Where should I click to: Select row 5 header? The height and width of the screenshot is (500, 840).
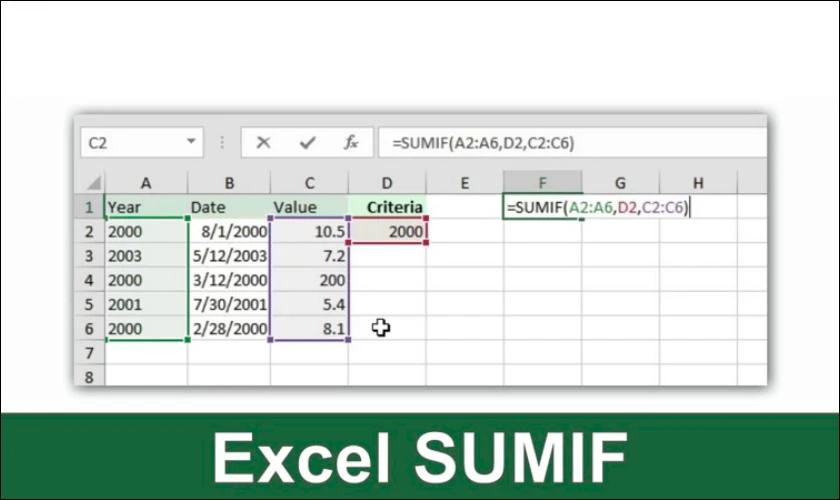click(x=89, y=304)
